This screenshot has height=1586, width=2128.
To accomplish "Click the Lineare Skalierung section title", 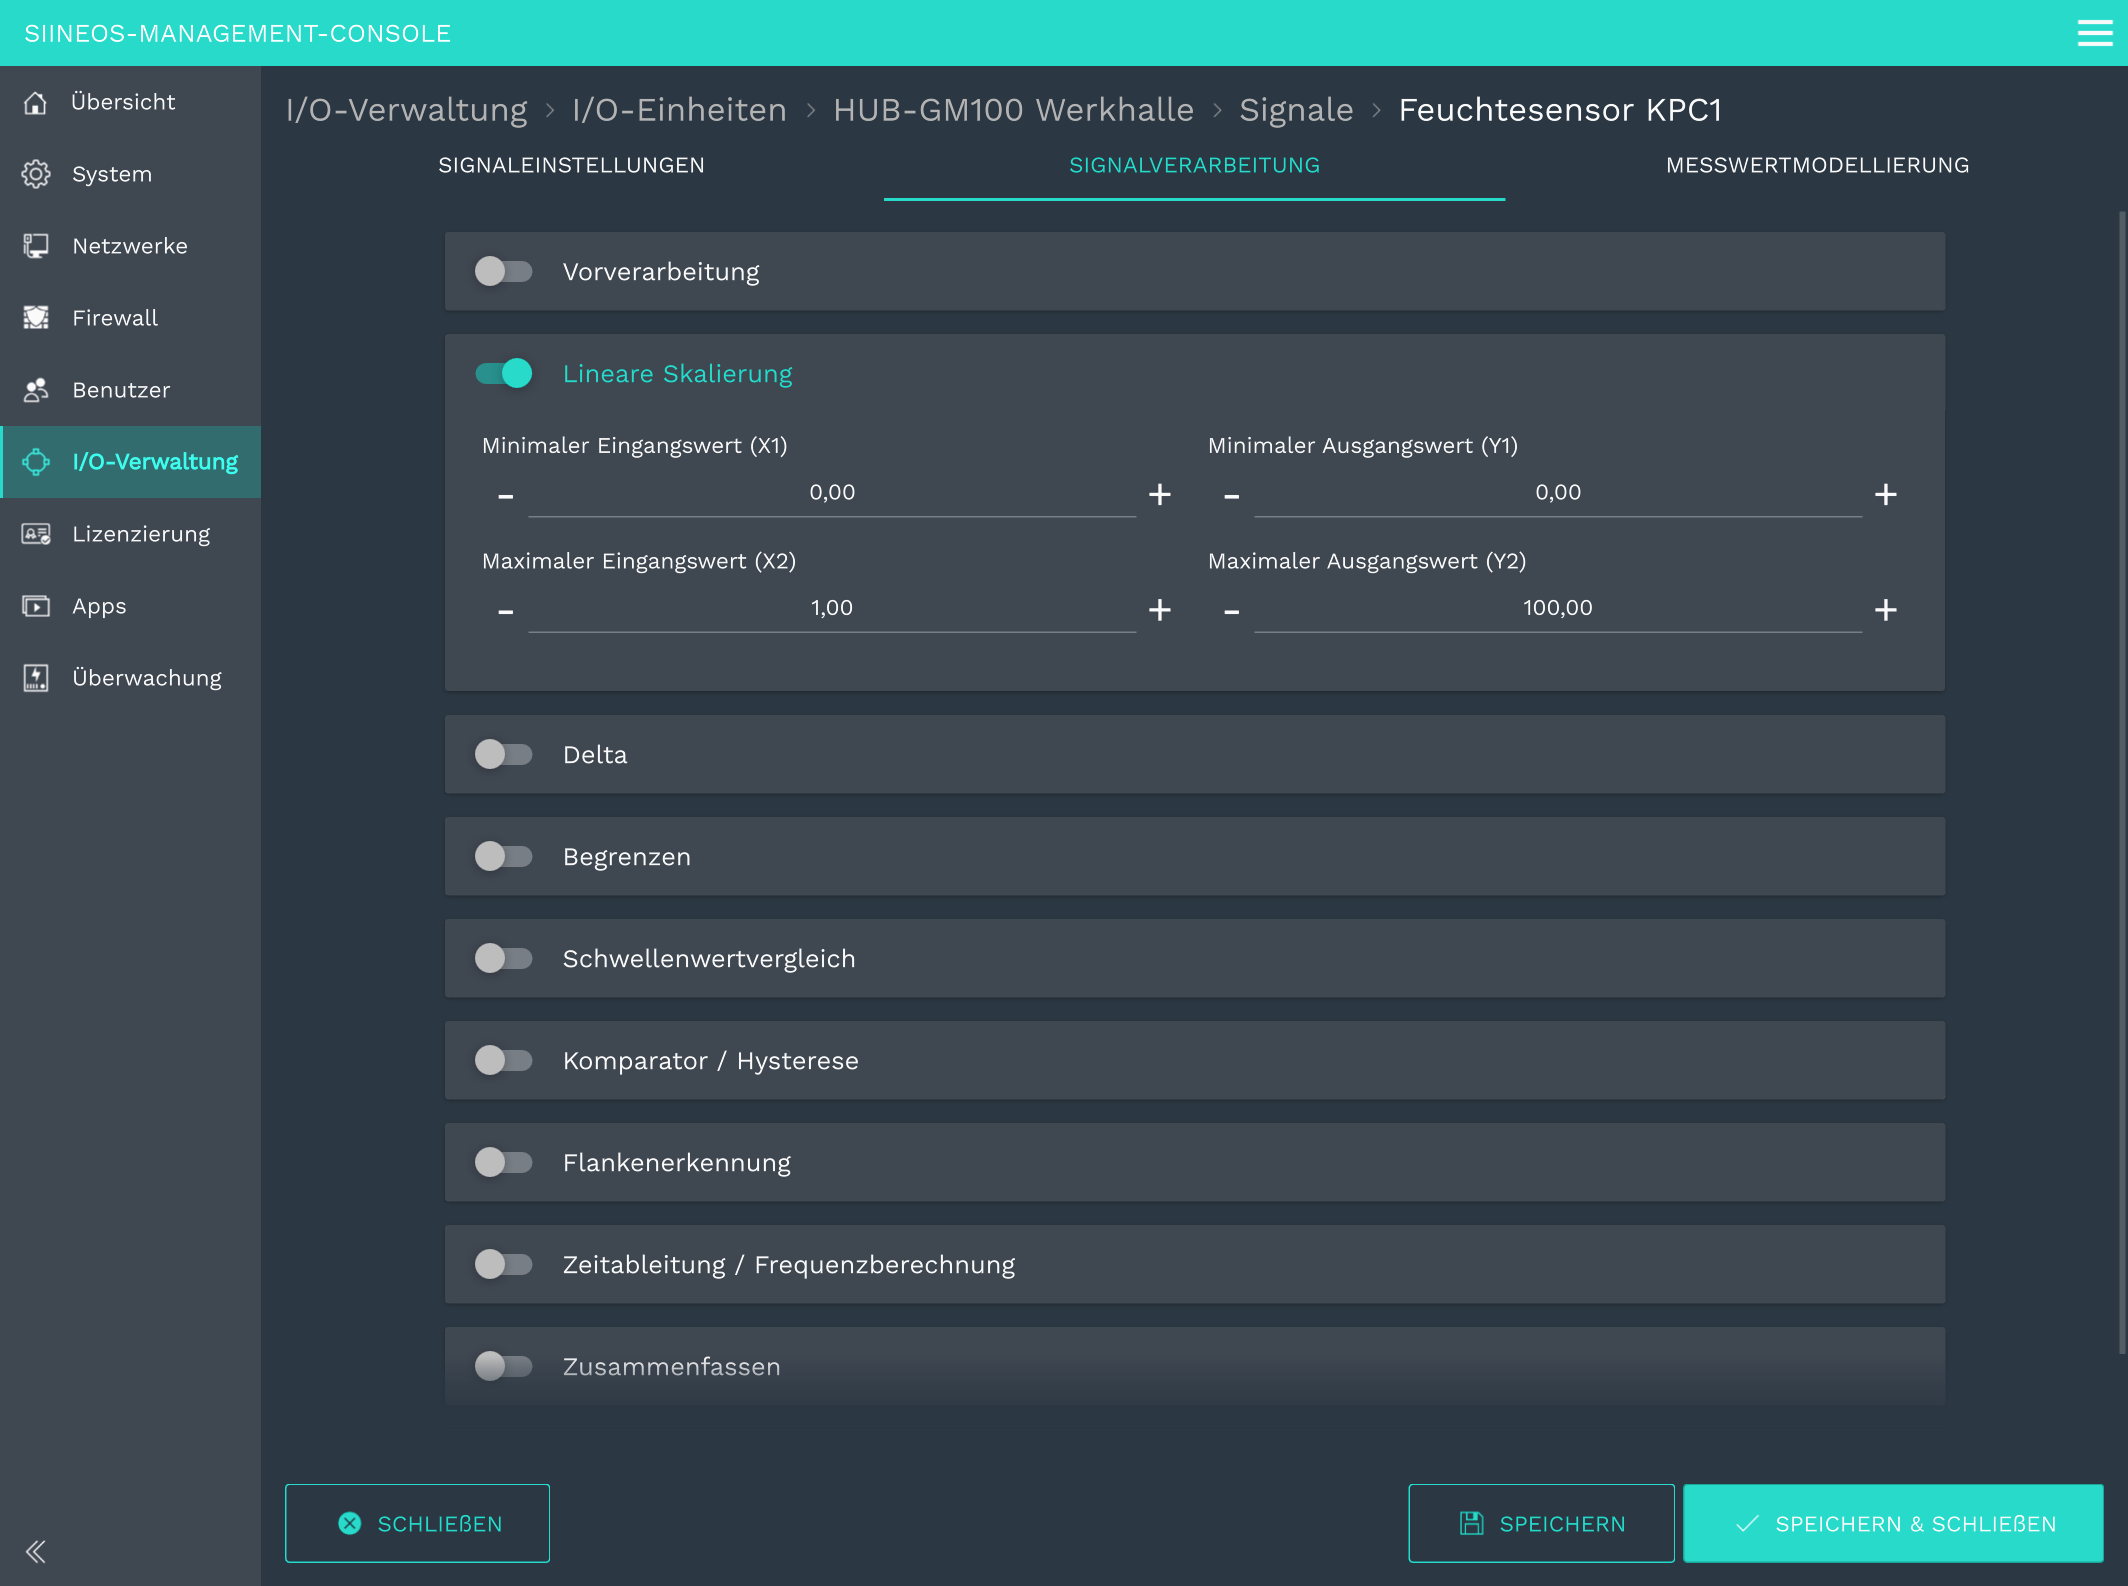I will pos(677,373).
